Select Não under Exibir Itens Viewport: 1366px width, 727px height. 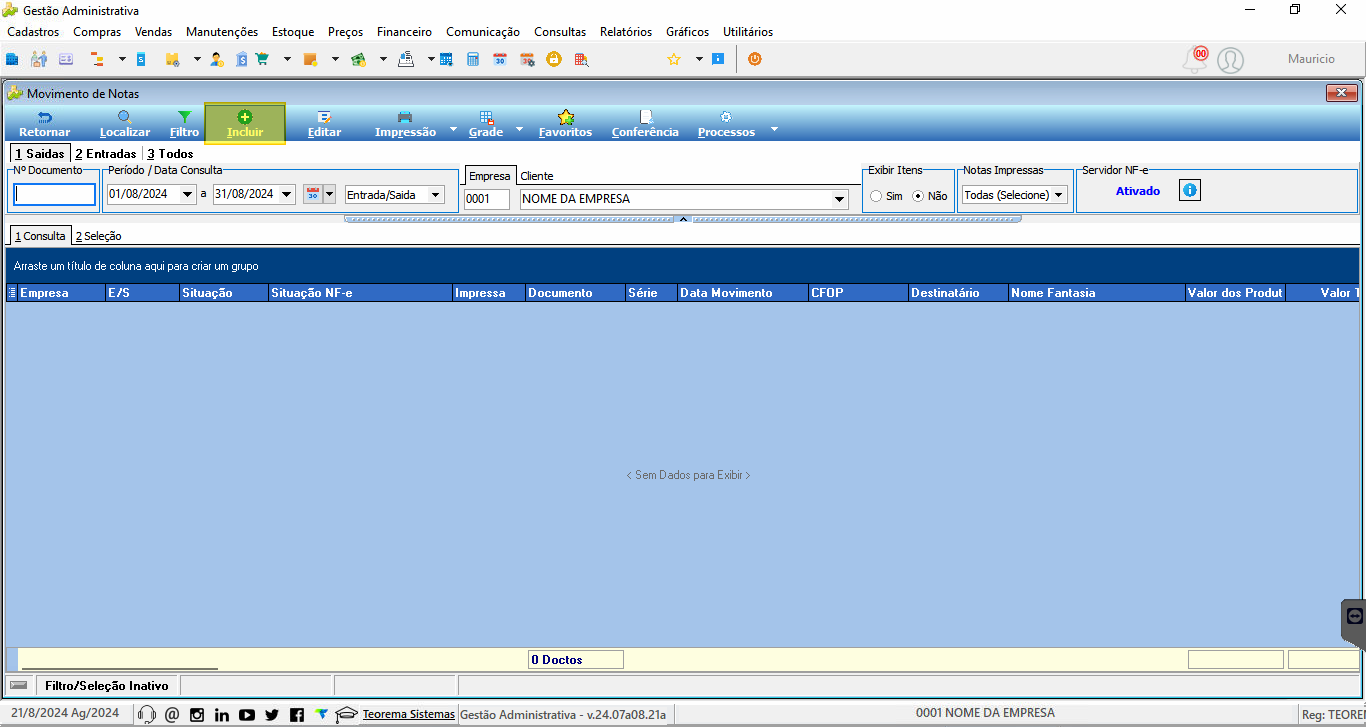(x=918, y=196)
